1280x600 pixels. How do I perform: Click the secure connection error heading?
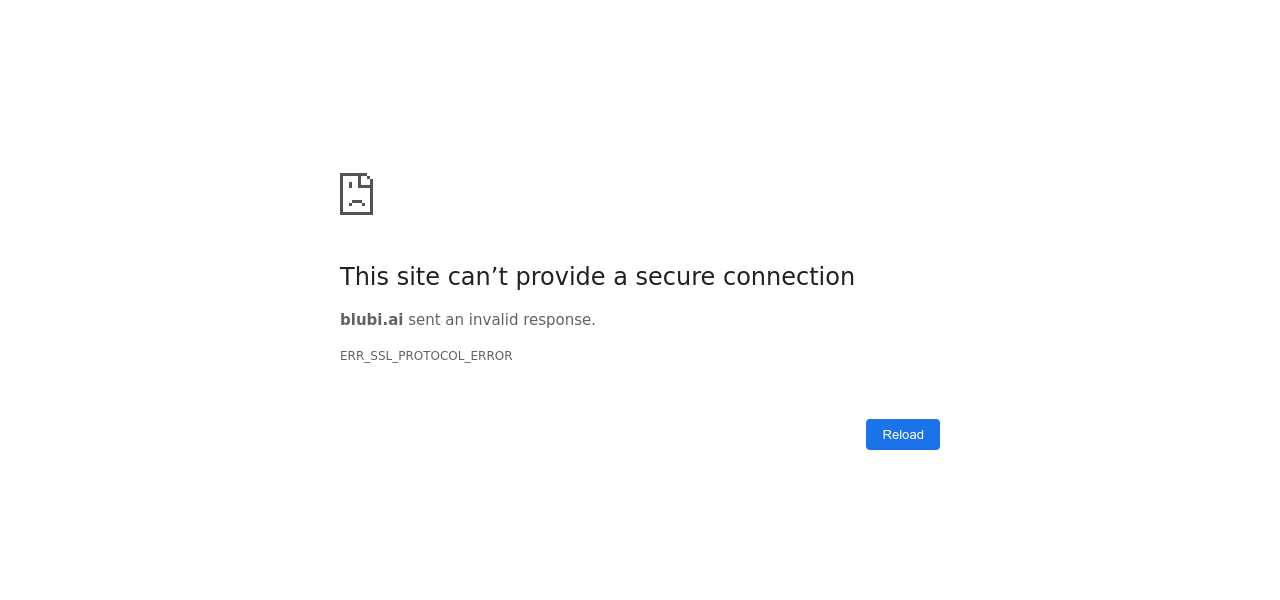(x=597, y=277)
